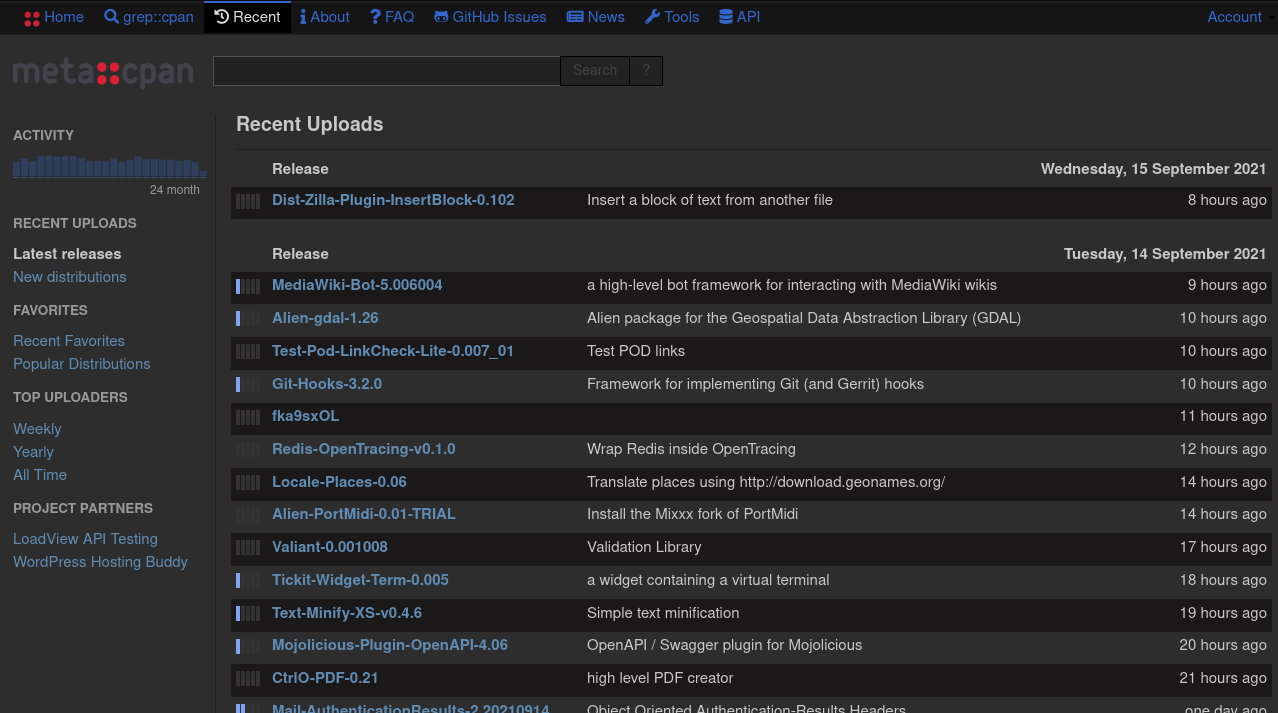Click 'high level PDF creator' description

(660, 678)
